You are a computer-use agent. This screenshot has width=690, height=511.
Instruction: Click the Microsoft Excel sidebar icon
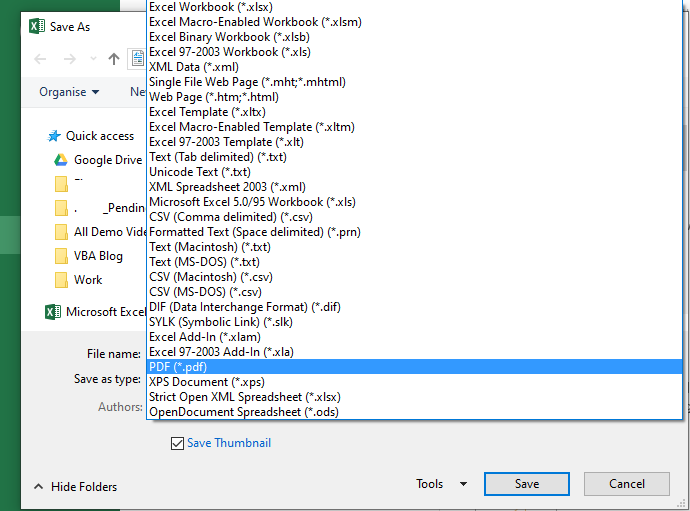(53, 312)
